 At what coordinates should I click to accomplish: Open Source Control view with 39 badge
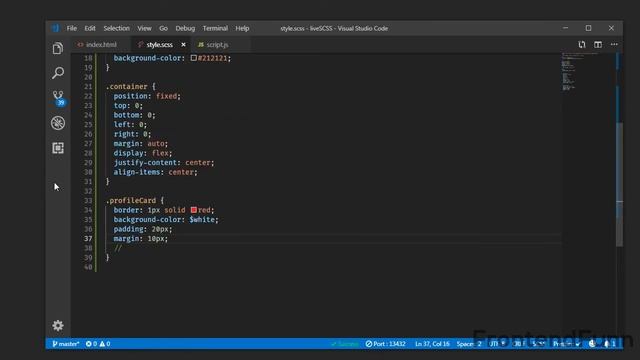(x=58, y=98)
